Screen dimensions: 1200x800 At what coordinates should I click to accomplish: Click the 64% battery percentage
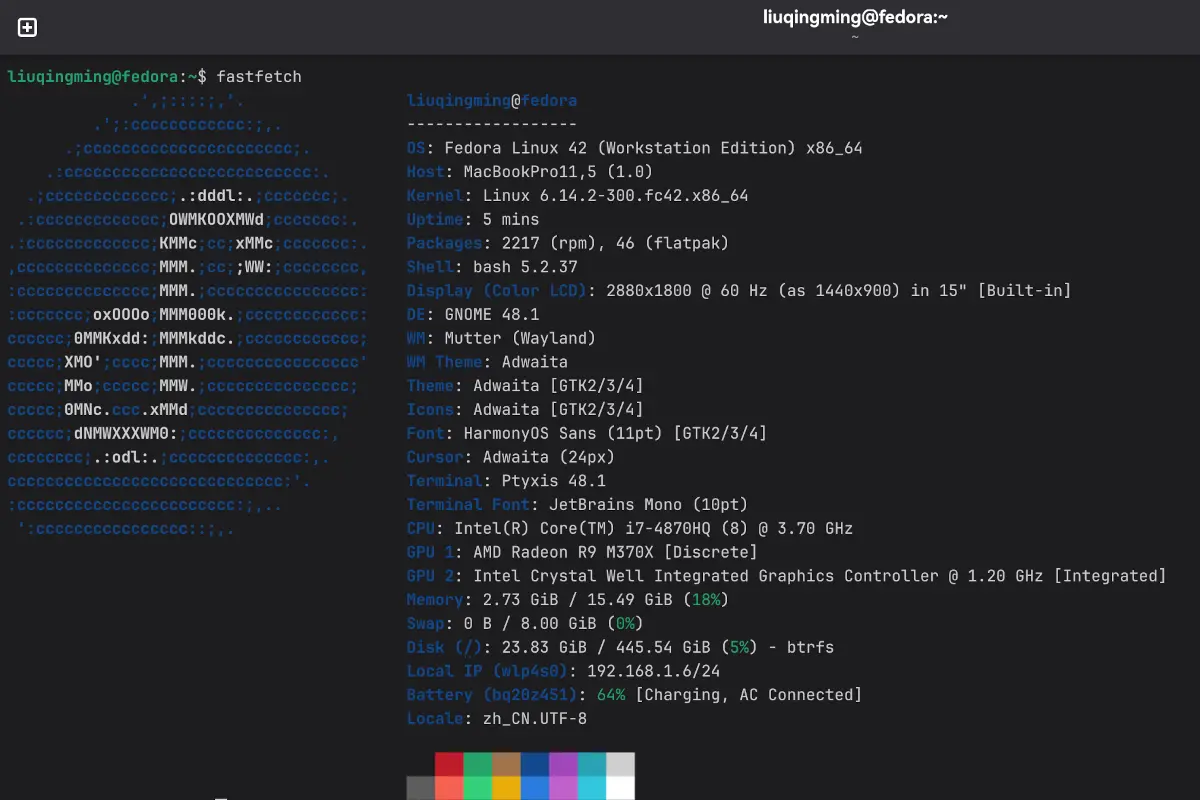point(611,695)
